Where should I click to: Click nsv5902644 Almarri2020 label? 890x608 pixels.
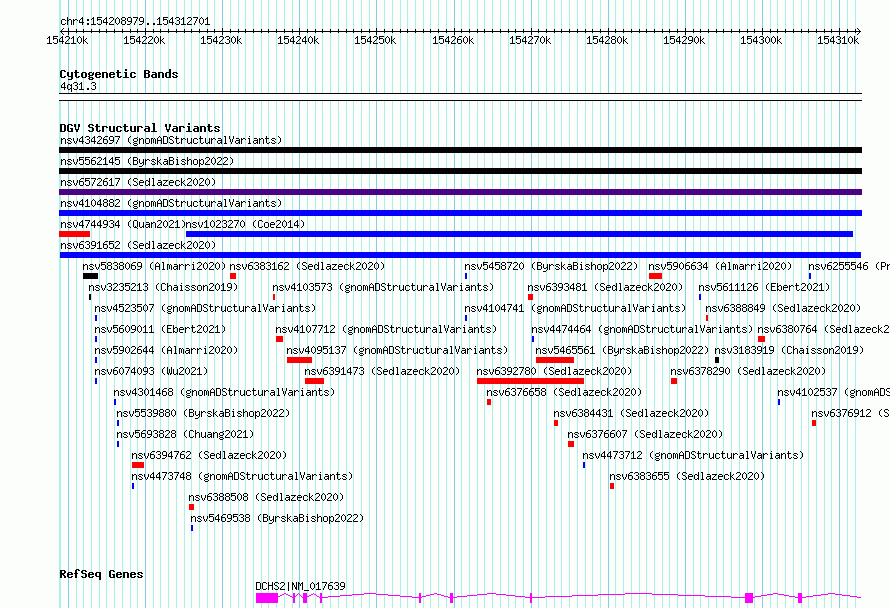(x=166, y=350)
